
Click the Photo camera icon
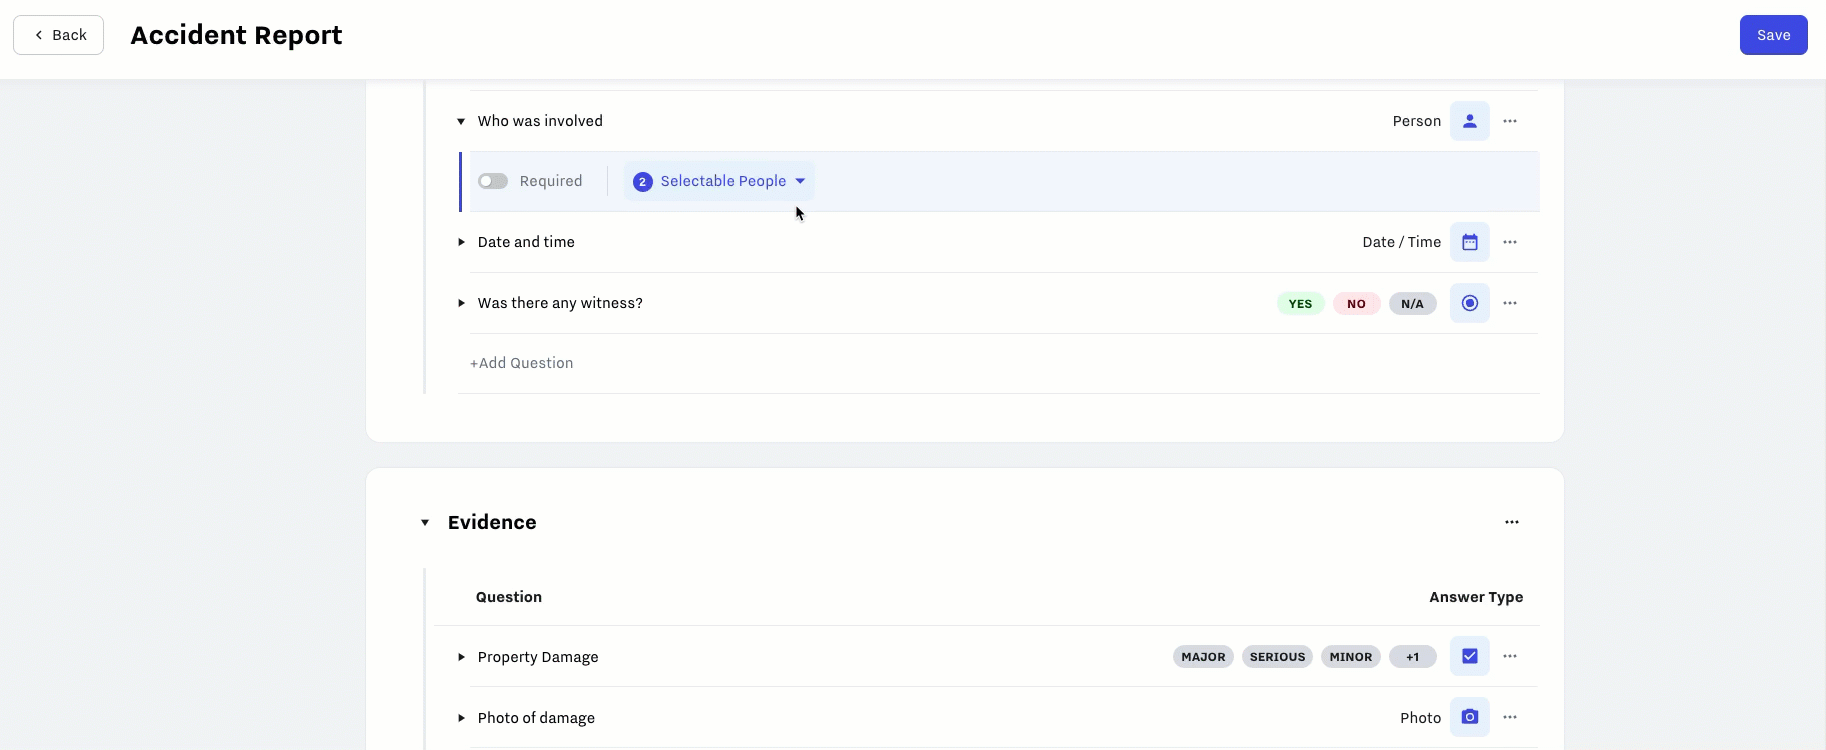(x=1469, y=717)
